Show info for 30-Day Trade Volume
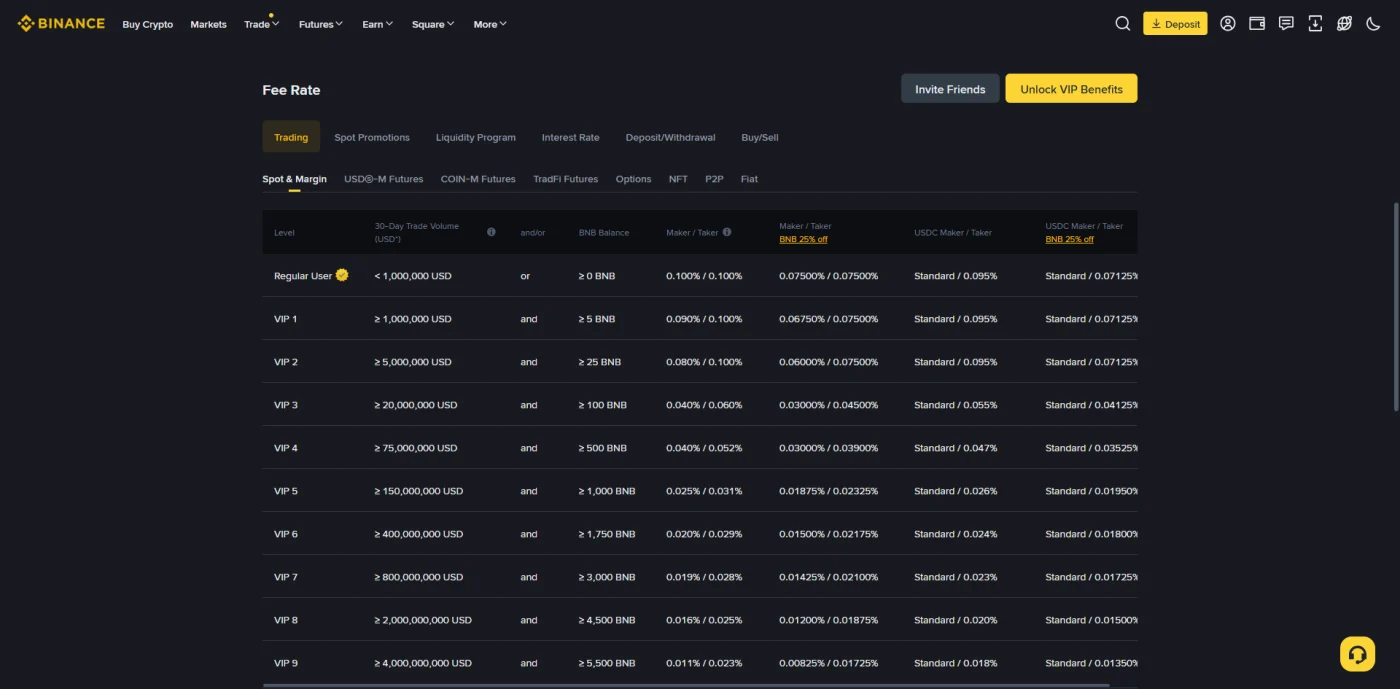Image resolution: width=1400 pixels, height=689 pixels. 491,232
